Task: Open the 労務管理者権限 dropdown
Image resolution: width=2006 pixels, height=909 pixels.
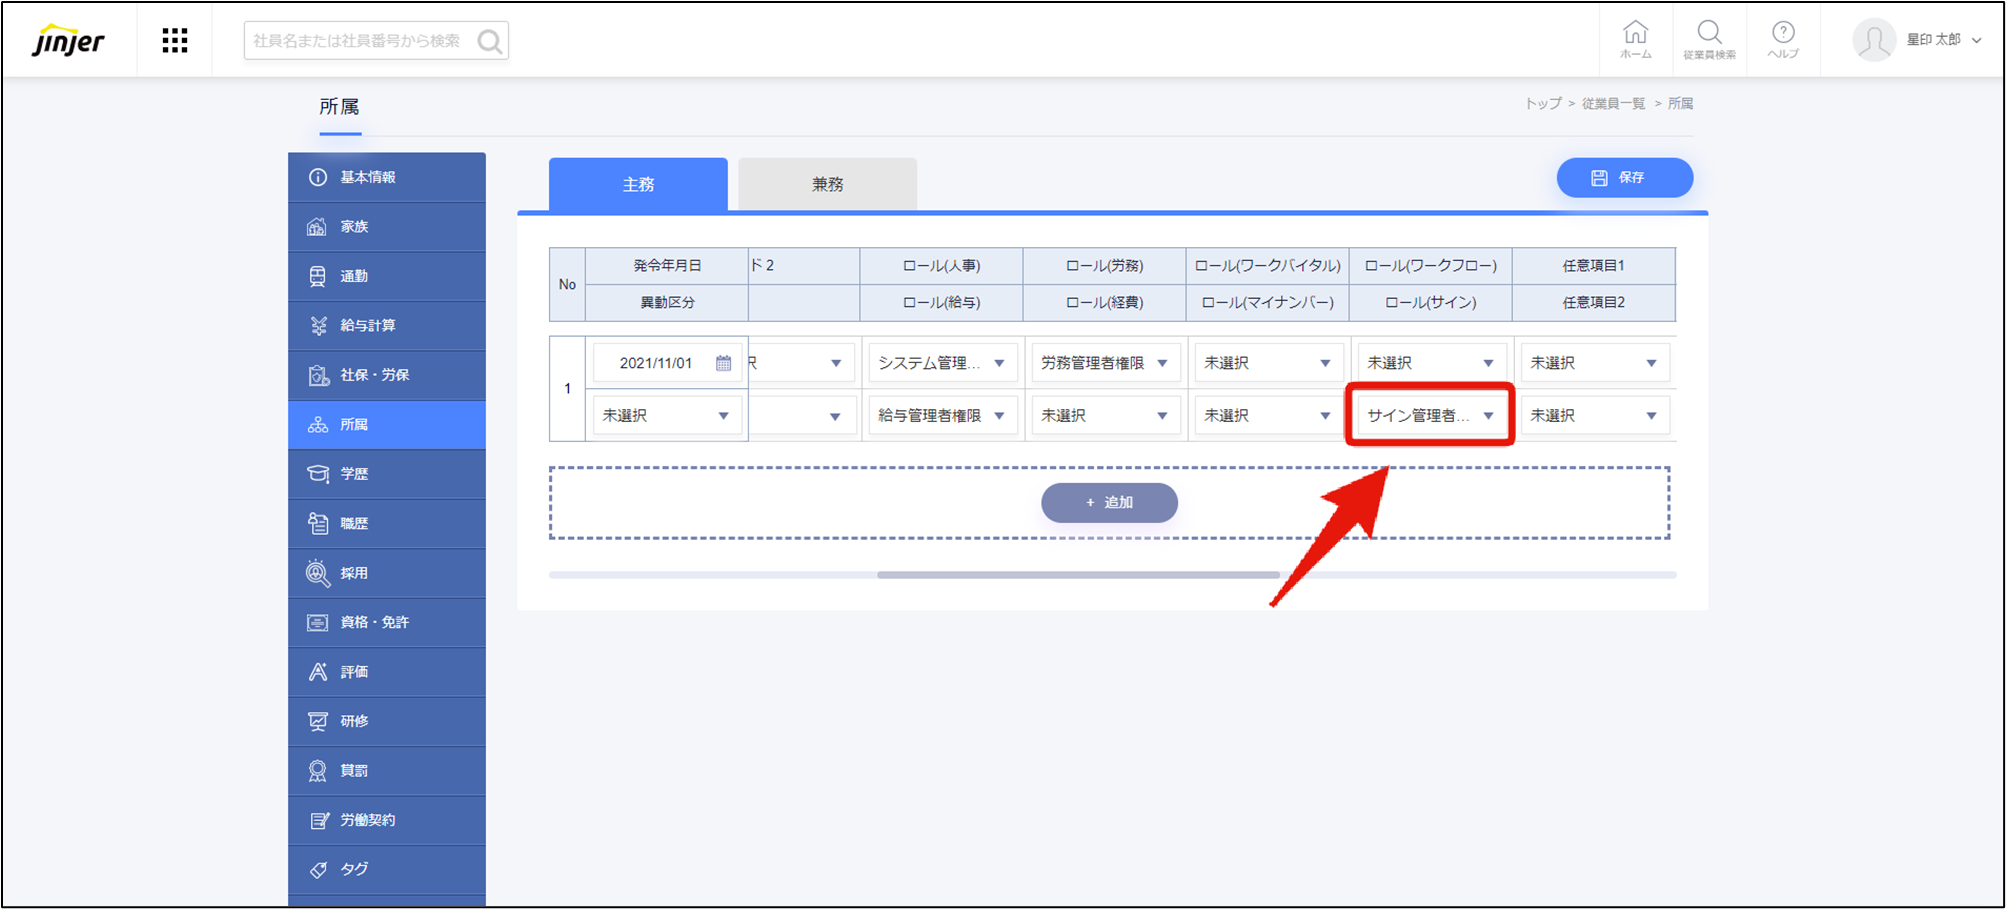Action: (1105, 362)
